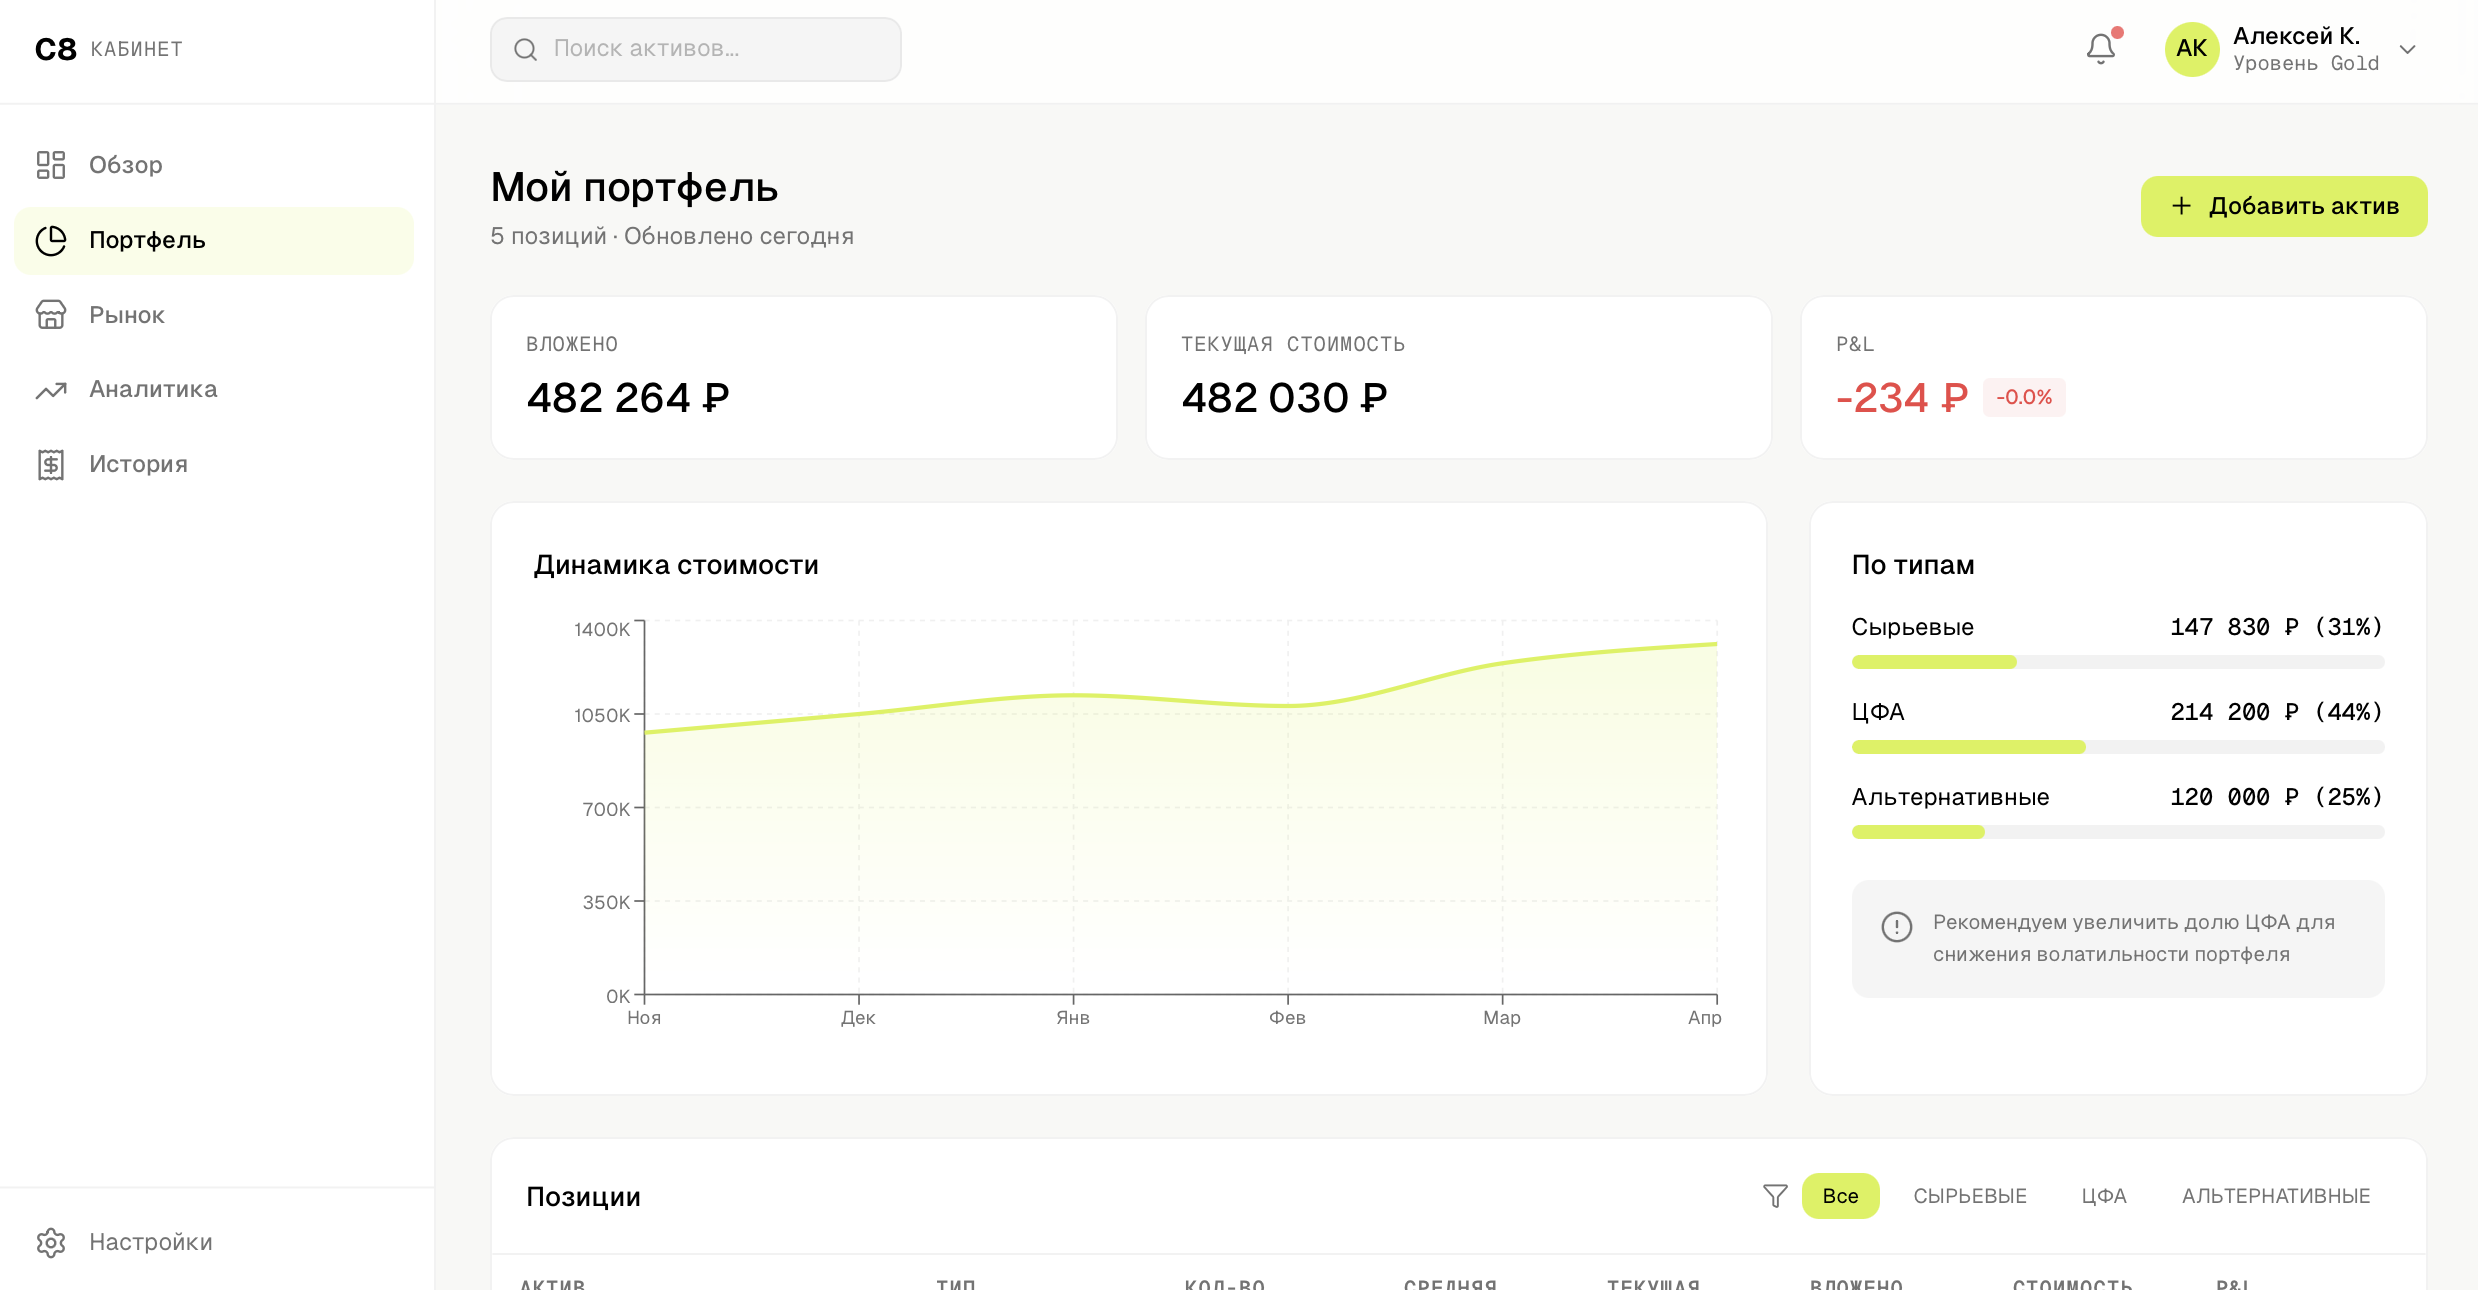Click the notification bell icon
The width and height of the screenshot is (2478, 1290).
coord(2100,49)
